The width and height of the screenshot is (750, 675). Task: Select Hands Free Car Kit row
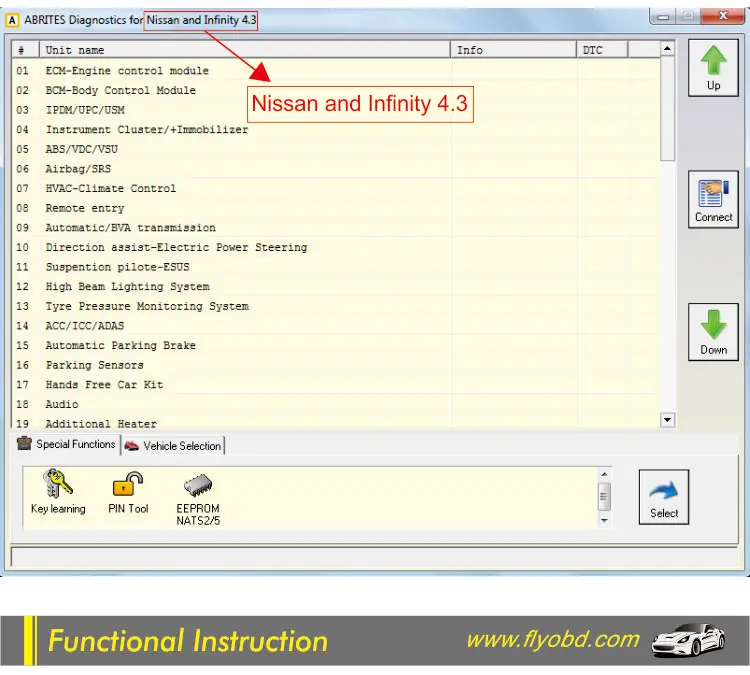point(336,385)
